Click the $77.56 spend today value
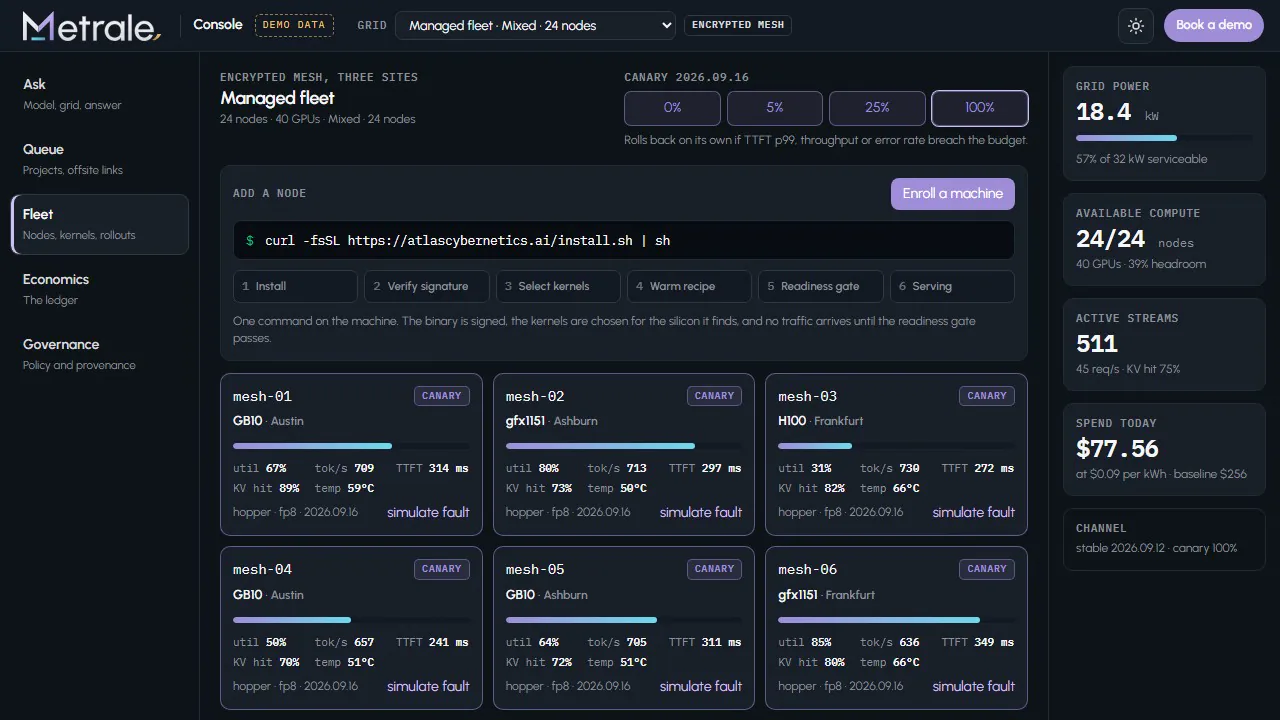Image resolution: width=1280 pixels, height=720 pixels. [x=1117, y=449]
